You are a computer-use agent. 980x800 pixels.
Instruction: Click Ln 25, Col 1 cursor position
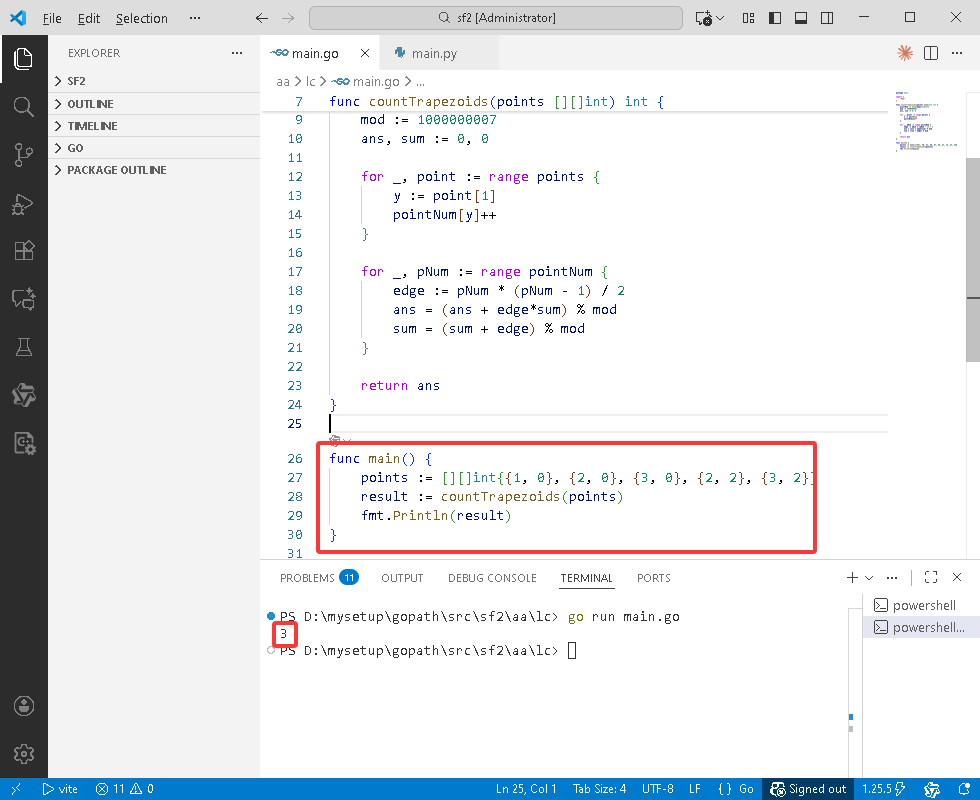click(526, 789)
